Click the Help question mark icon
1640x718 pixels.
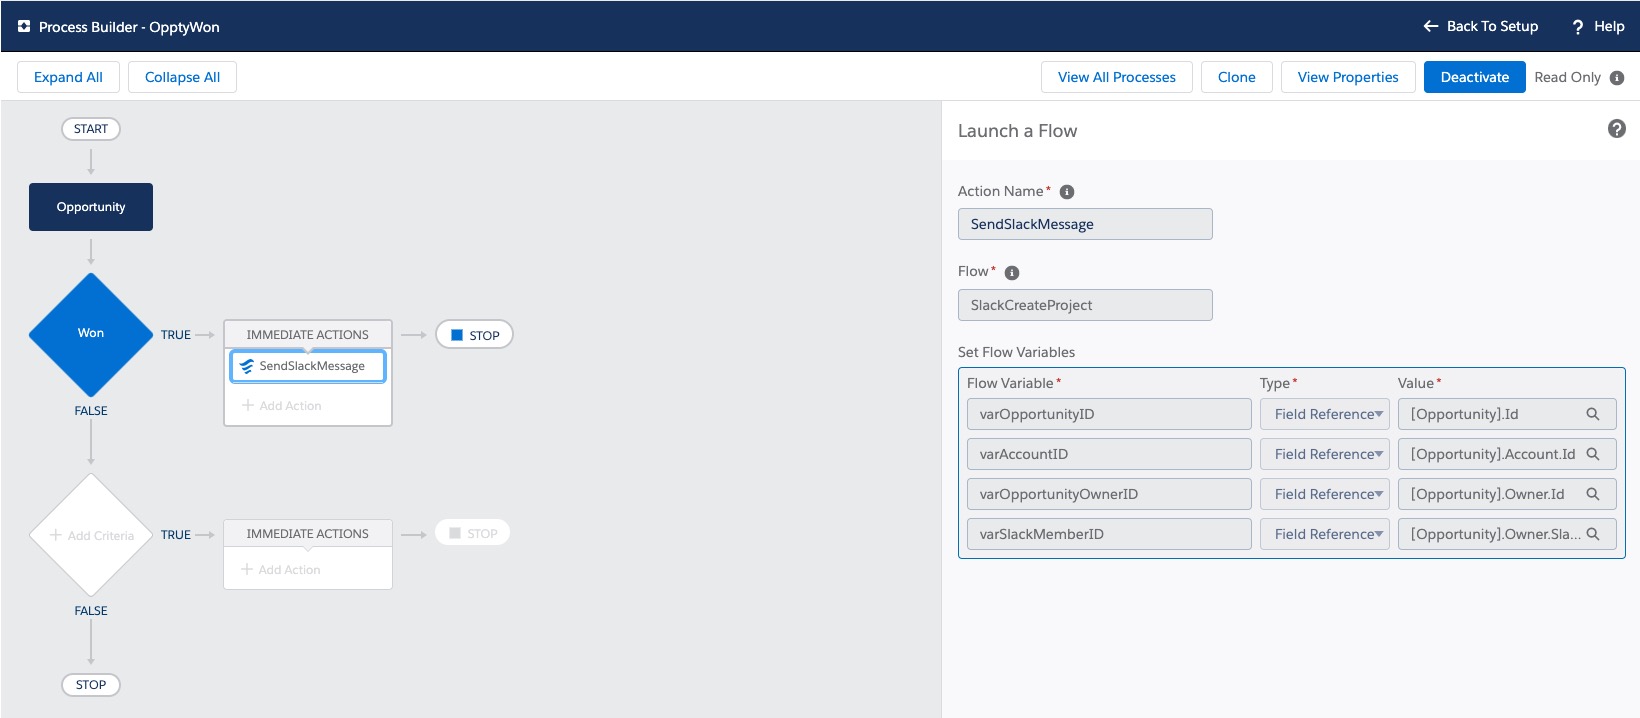click(1578, 27)
